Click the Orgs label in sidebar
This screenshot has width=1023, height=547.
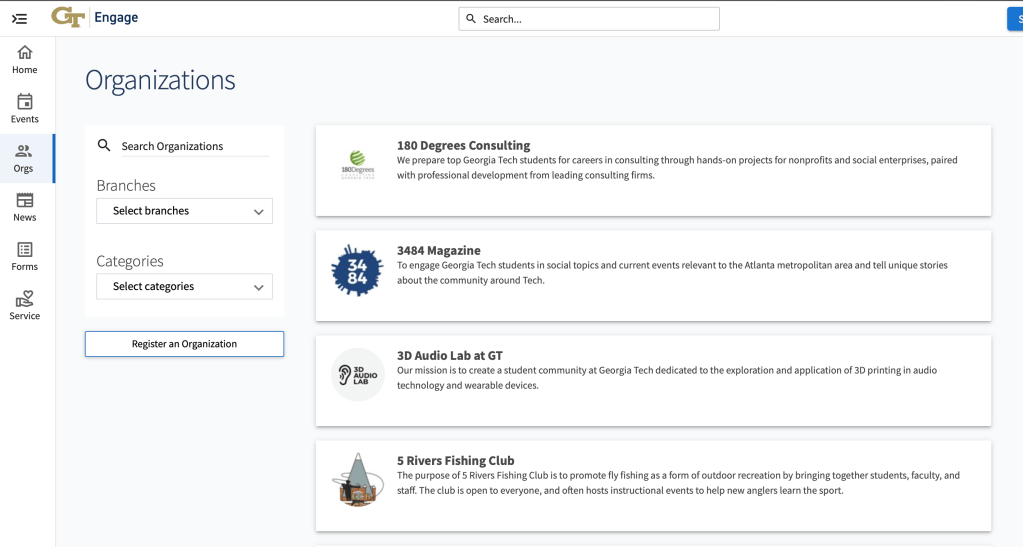pos(23,168)
